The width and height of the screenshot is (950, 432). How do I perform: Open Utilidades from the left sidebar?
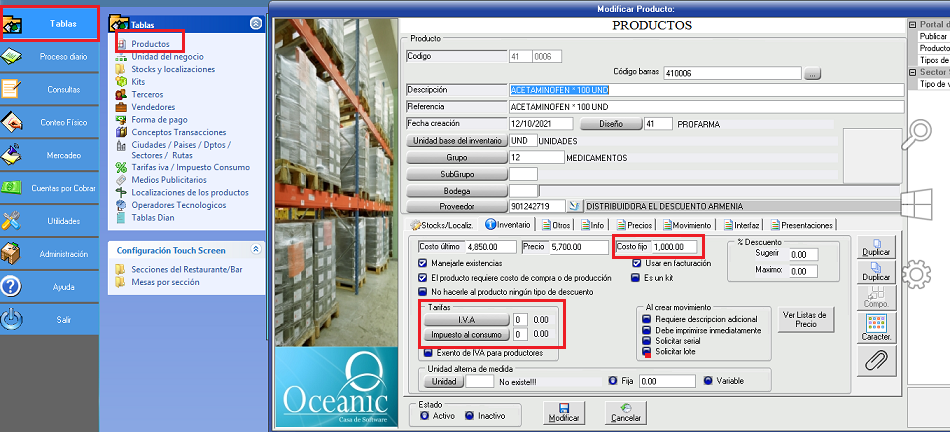tap(50, 220)
